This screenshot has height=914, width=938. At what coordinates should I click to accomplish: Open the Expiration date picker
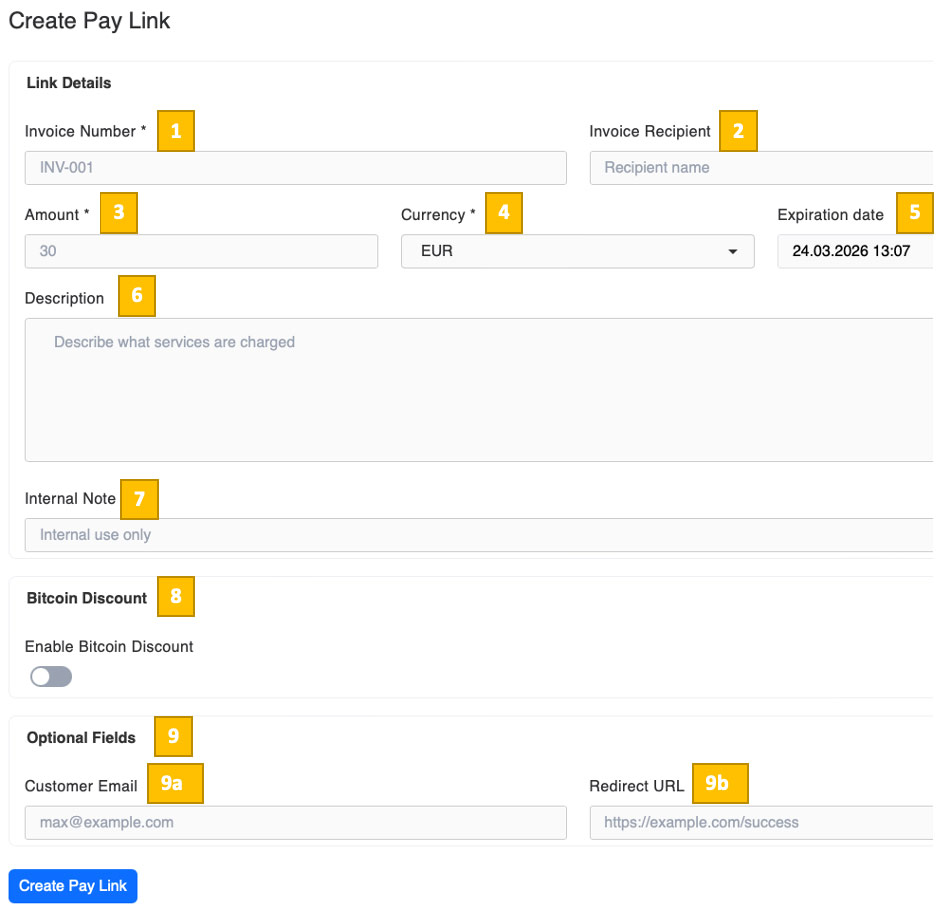(x=855, y=251)
